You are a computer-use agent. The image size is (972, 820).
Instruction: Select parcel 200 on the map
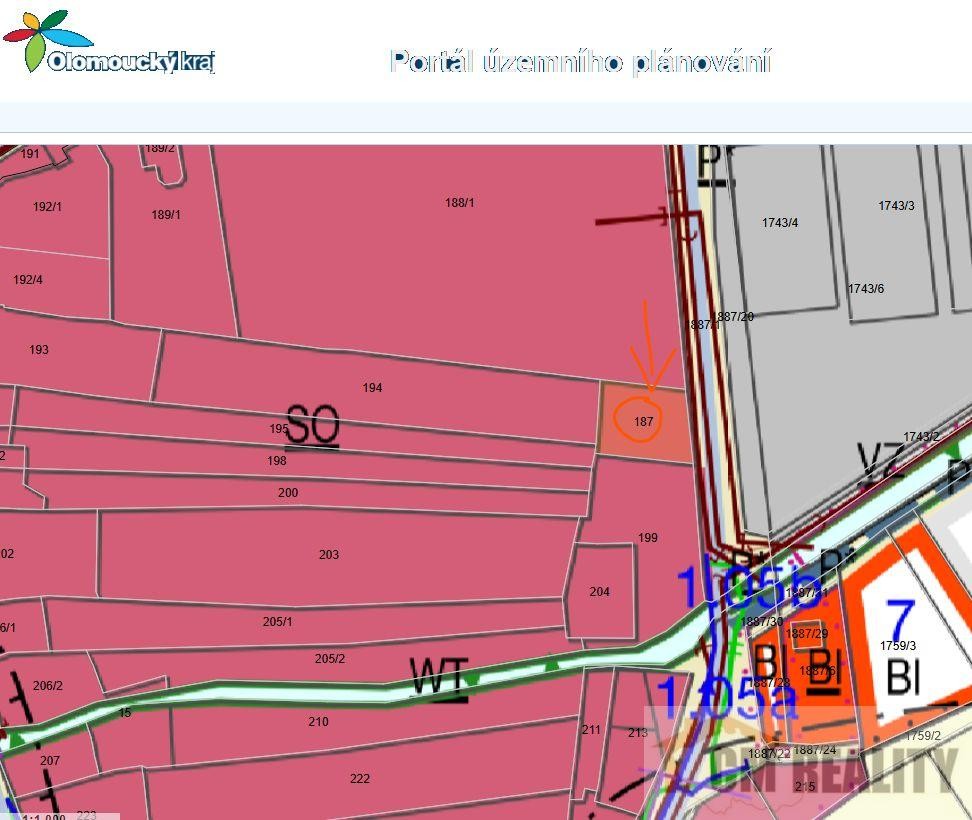(x=288, y=493)
